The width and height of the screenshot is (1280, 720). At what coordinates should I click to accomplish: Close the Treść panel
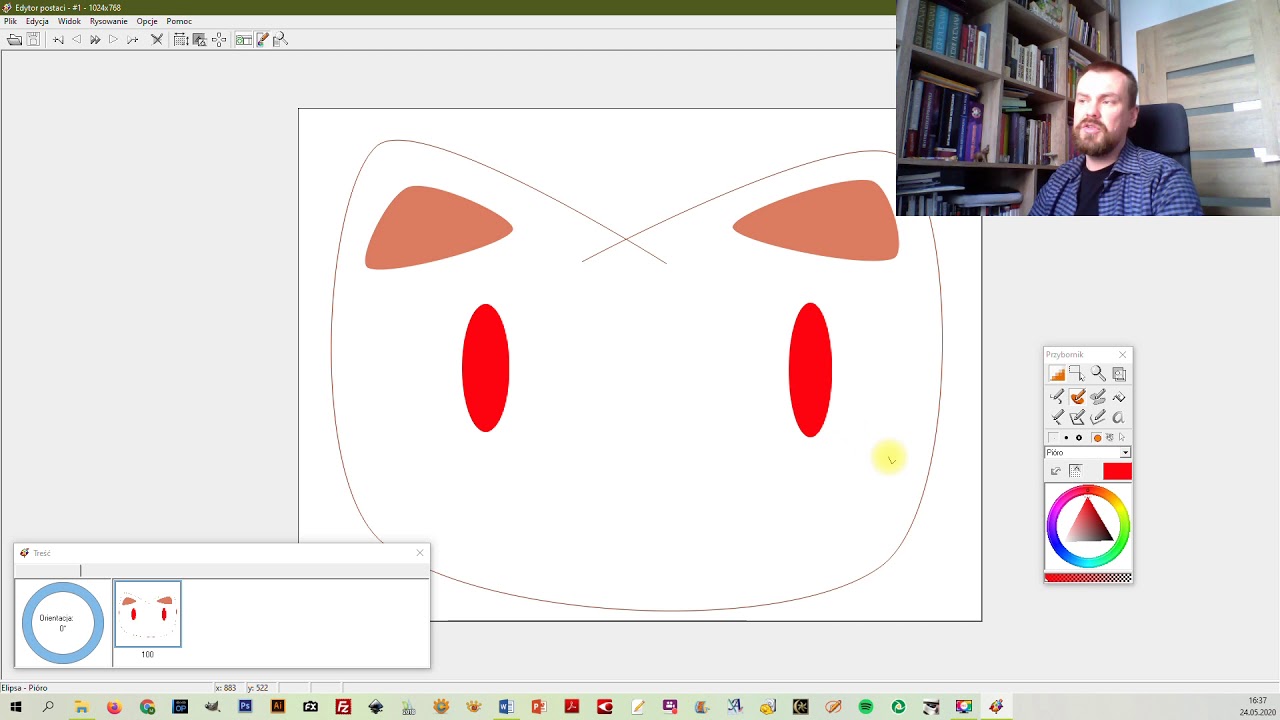coord(420,552)
